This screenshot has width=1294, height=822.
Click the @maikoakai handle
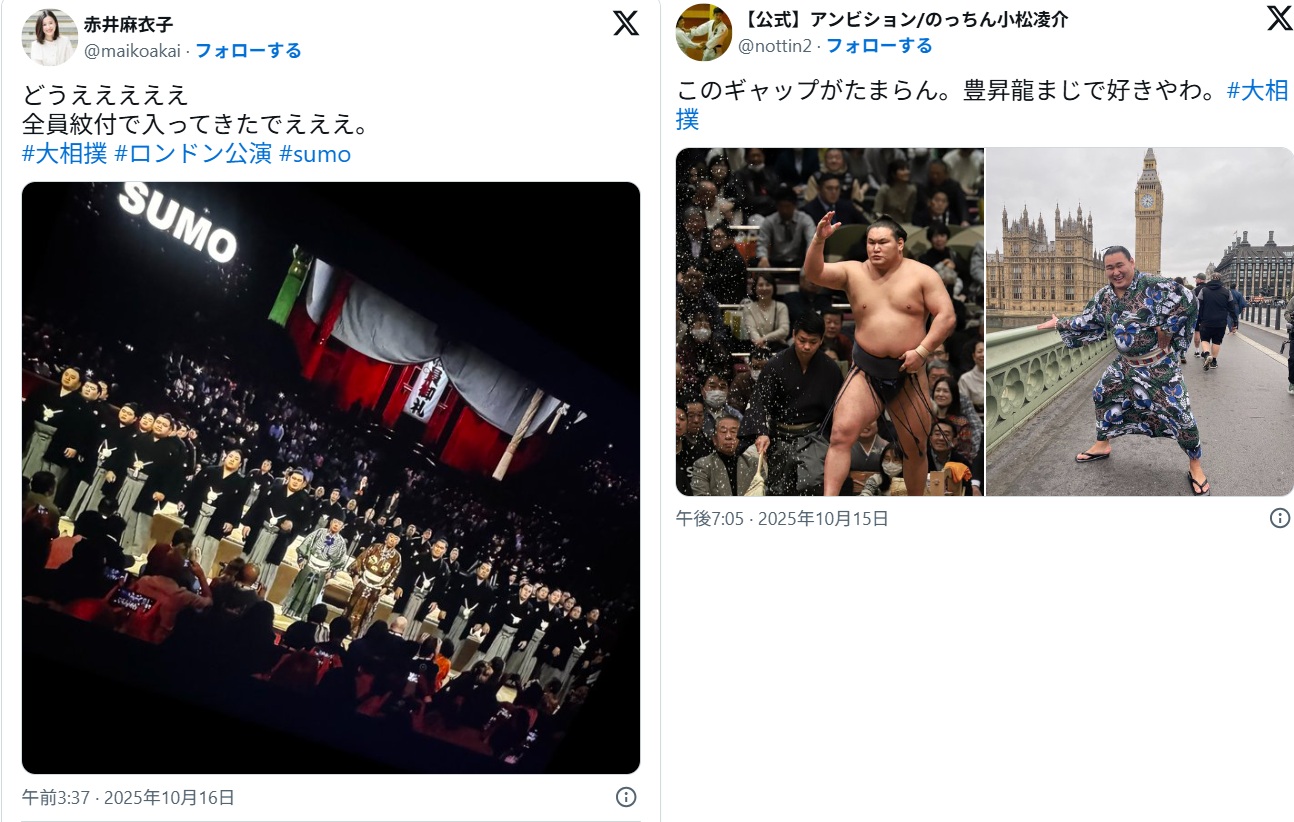[133, 50]
